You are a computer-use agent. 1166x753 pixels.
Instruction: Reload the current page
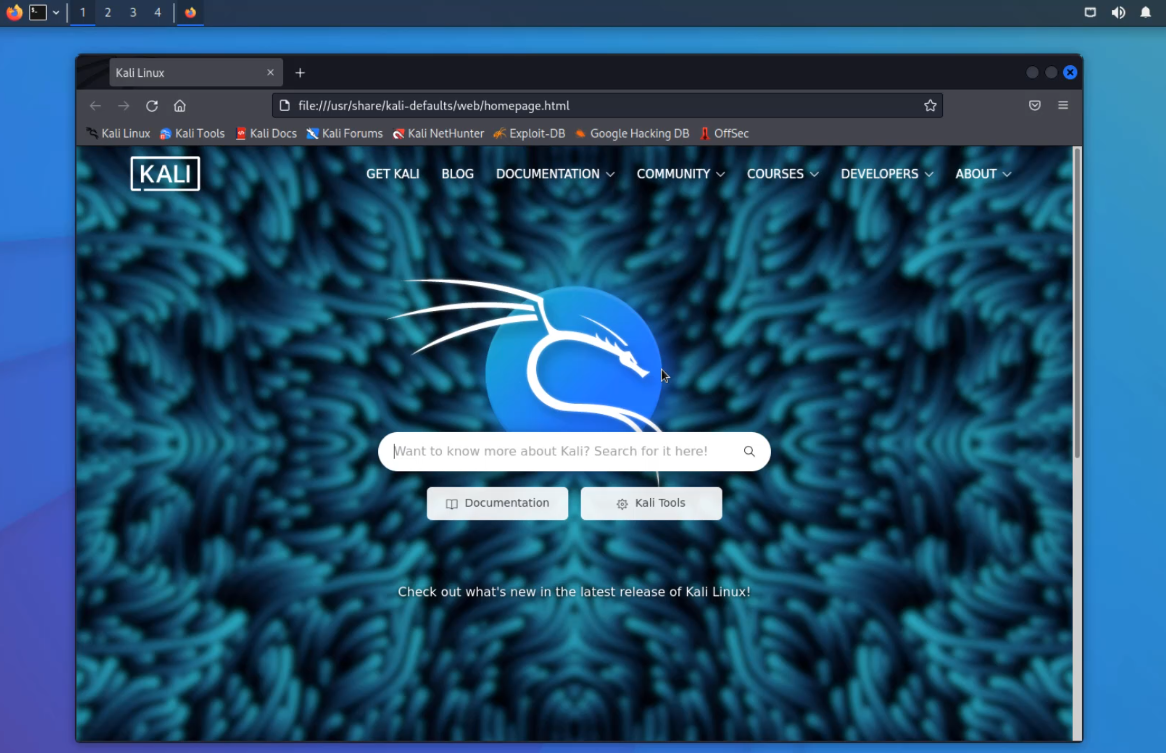coord(152,106)
